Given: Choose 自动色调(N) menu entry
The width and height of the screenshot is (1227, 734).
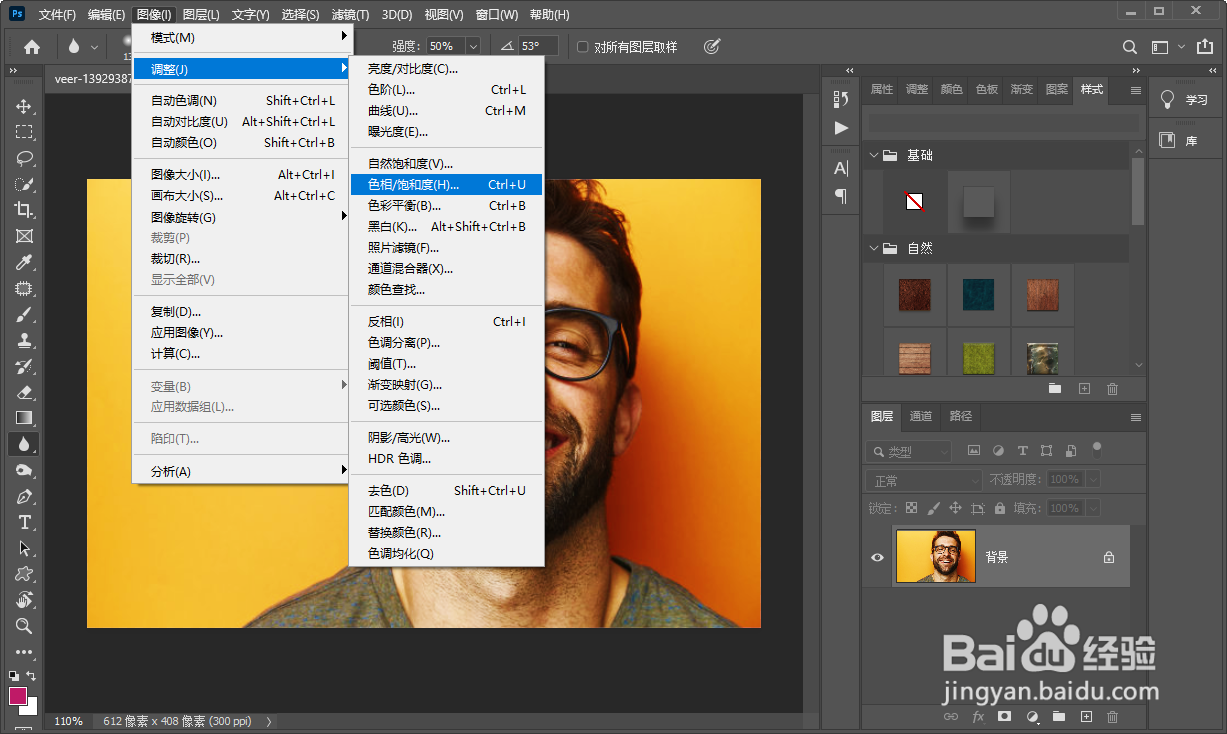Looking at the screenshot, I should pyautogui.click(x=241, y=101).
